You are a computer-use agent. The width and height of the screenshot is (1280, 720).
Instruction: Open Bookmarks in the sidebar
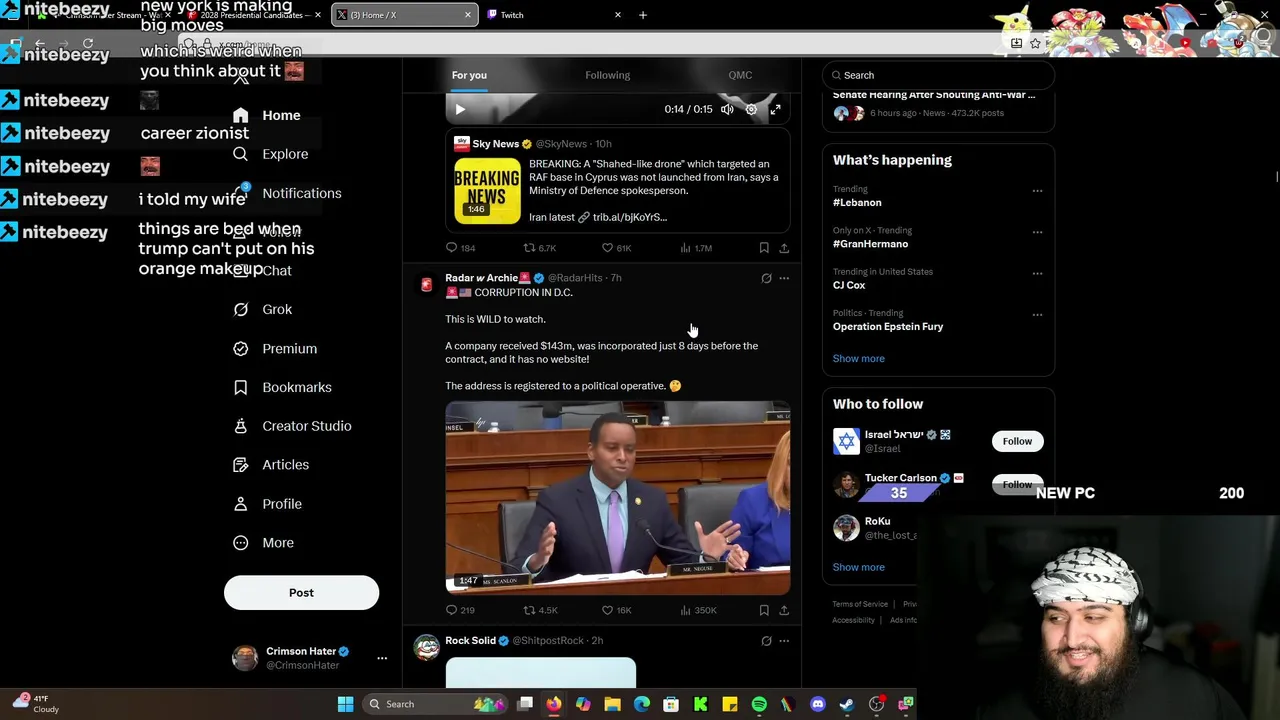[282, 387]
